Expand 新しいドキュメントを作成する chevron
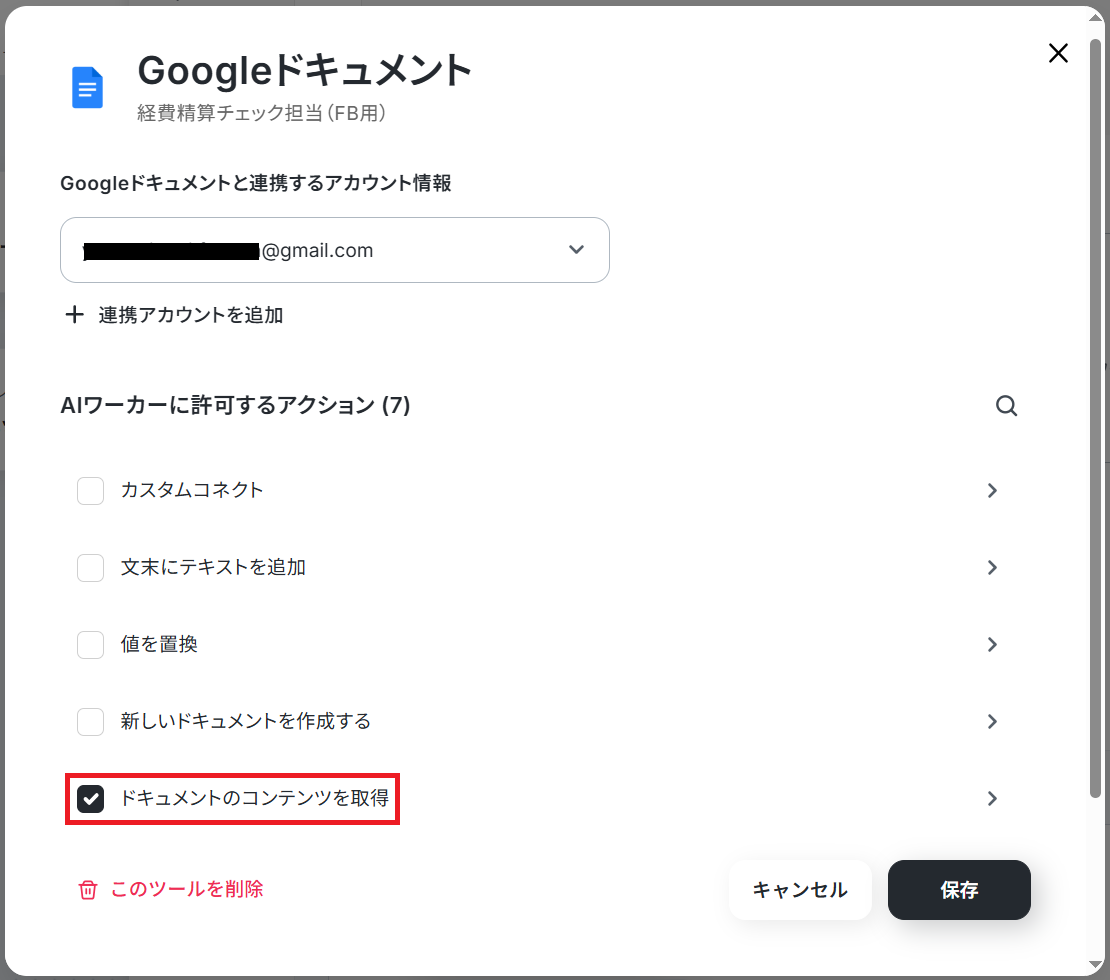Screen dimensions: 1110x980 point(992,722)
